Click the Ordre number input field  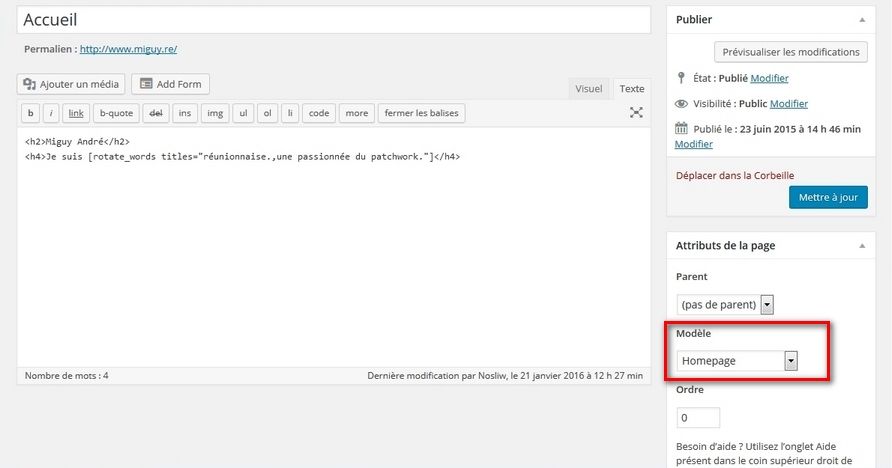[698, 417]
